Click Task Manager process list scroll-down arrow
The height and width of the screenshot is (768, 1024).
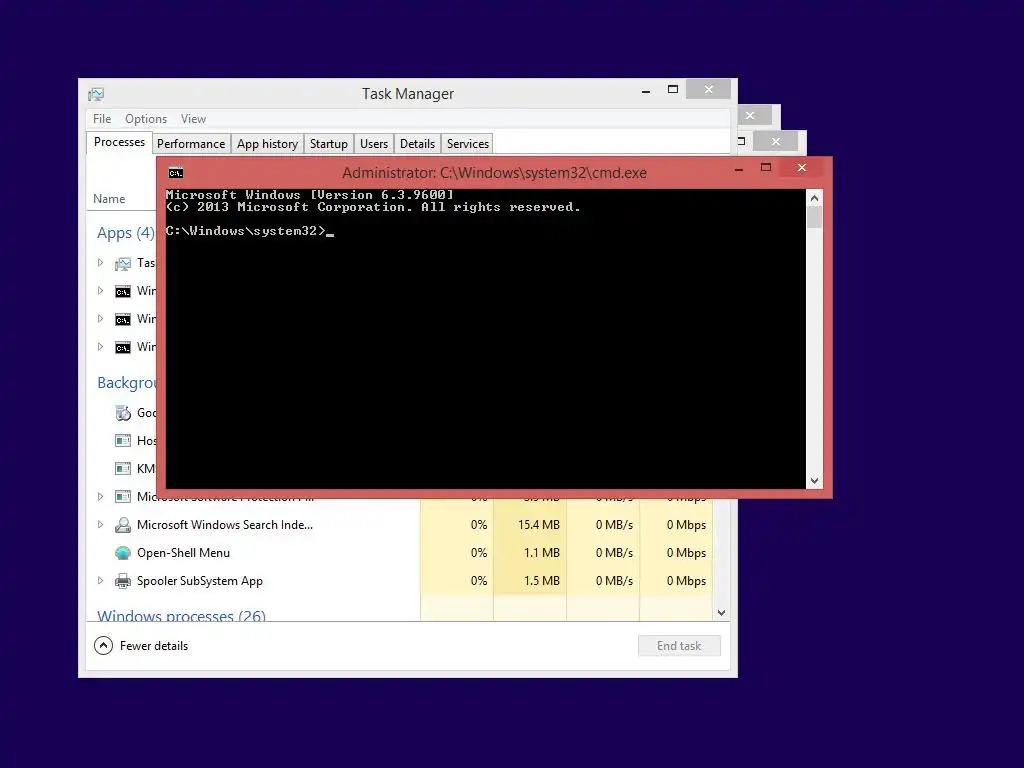(721, 613)
